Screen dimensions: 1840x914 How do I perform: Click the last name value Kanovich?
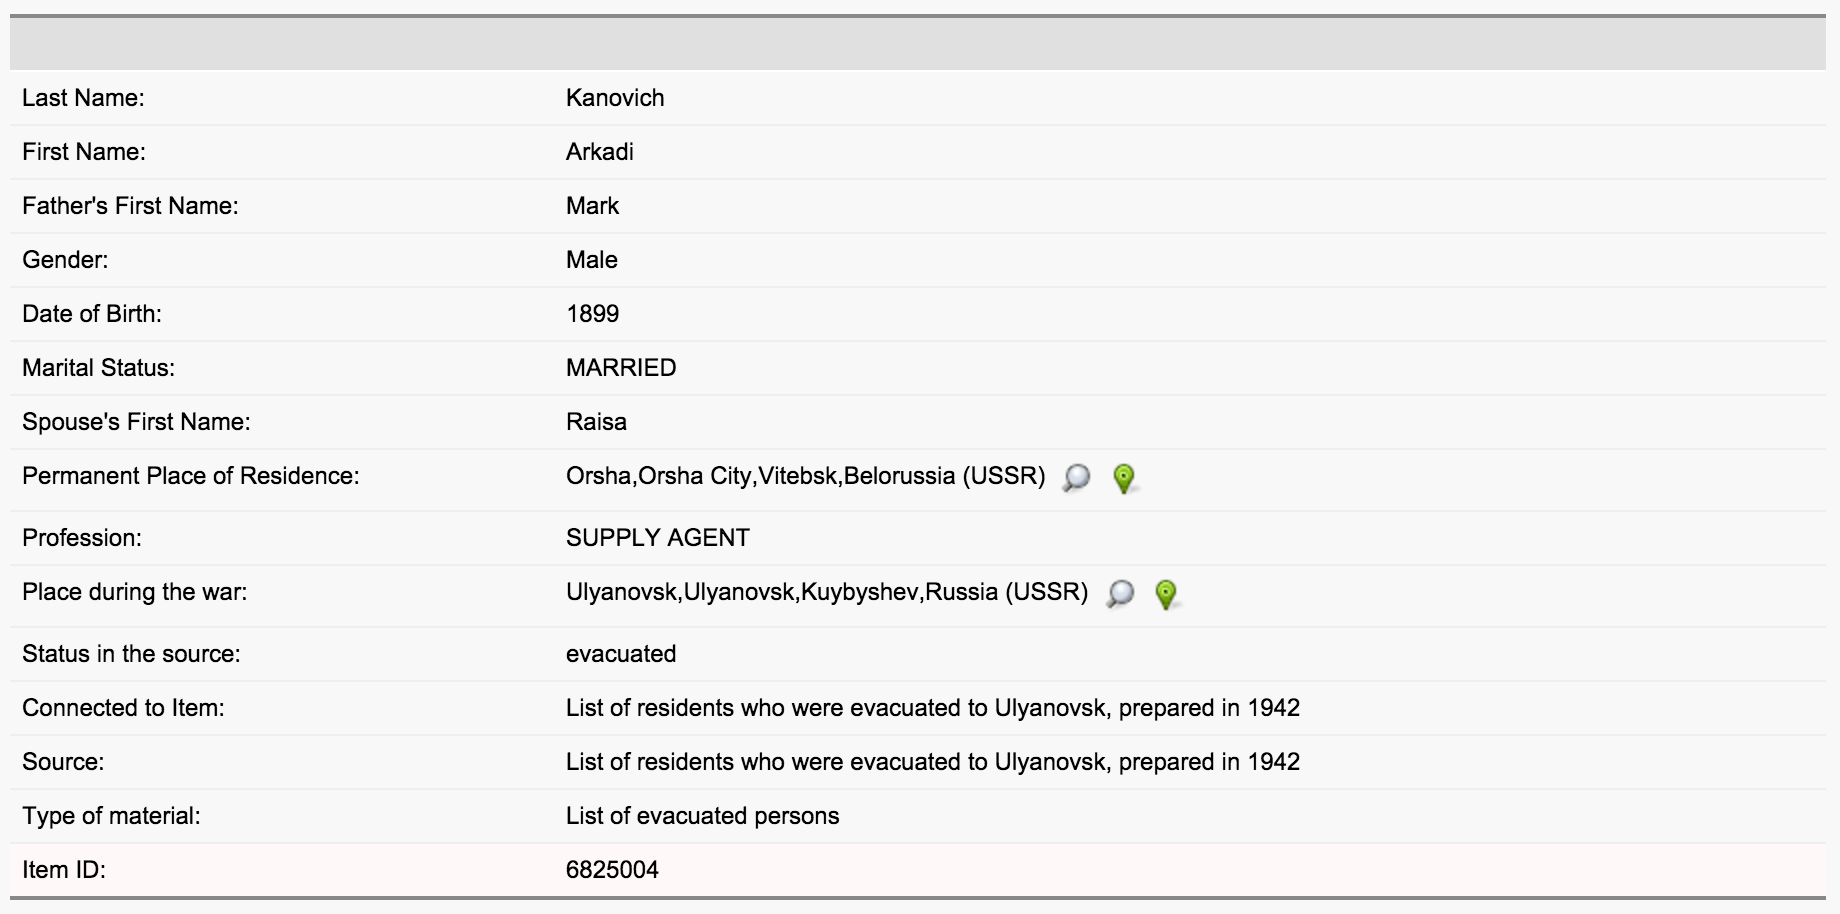615,98
